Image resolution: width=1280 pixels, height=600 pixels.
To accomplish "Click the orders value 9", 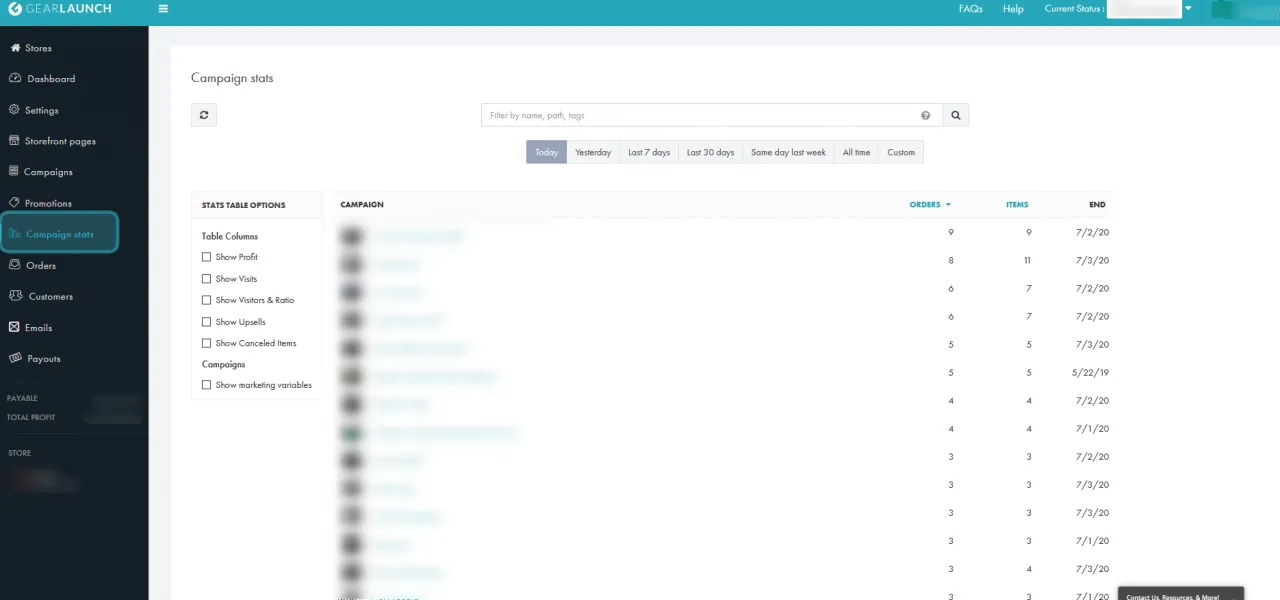I will pyautogui.click(x=951, y=232).
